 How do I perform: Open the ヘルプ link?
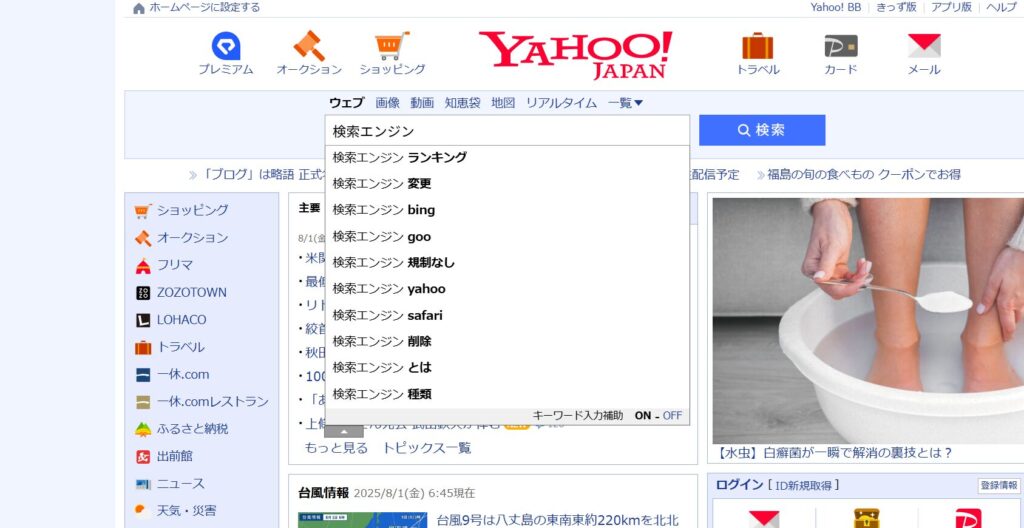click(1001, 7)
